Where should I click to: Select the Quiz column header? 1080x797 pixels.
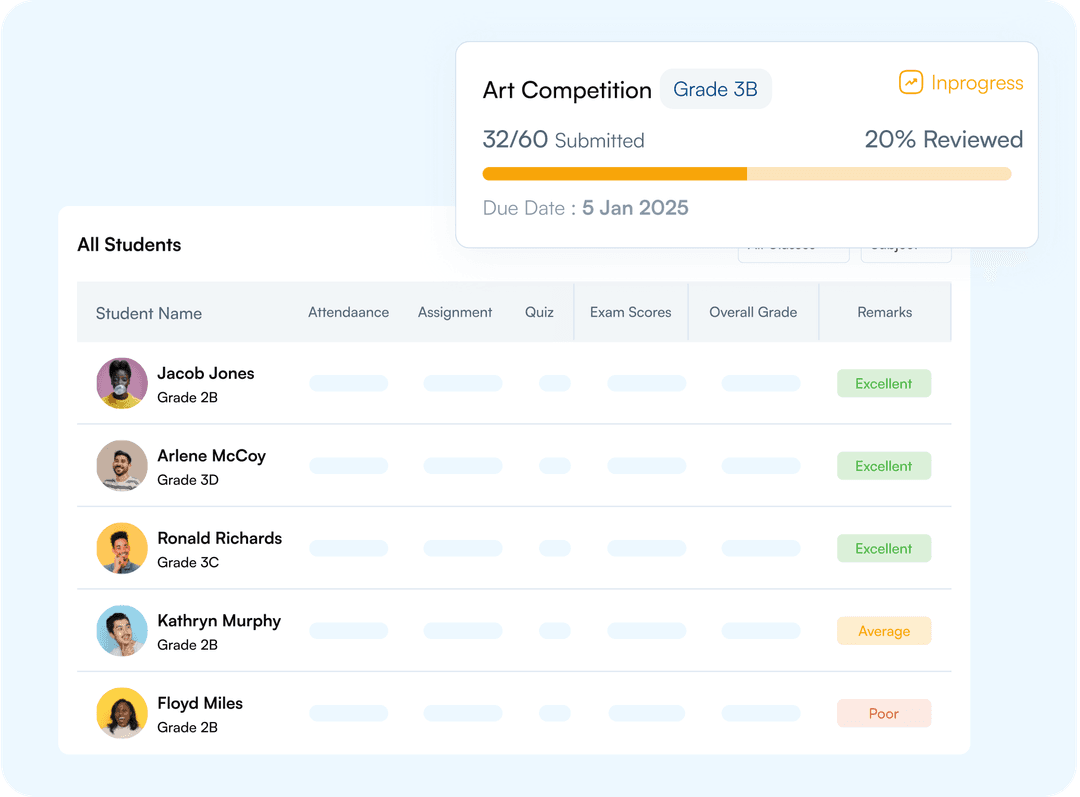pyautogui.click(x=539, y=312)
